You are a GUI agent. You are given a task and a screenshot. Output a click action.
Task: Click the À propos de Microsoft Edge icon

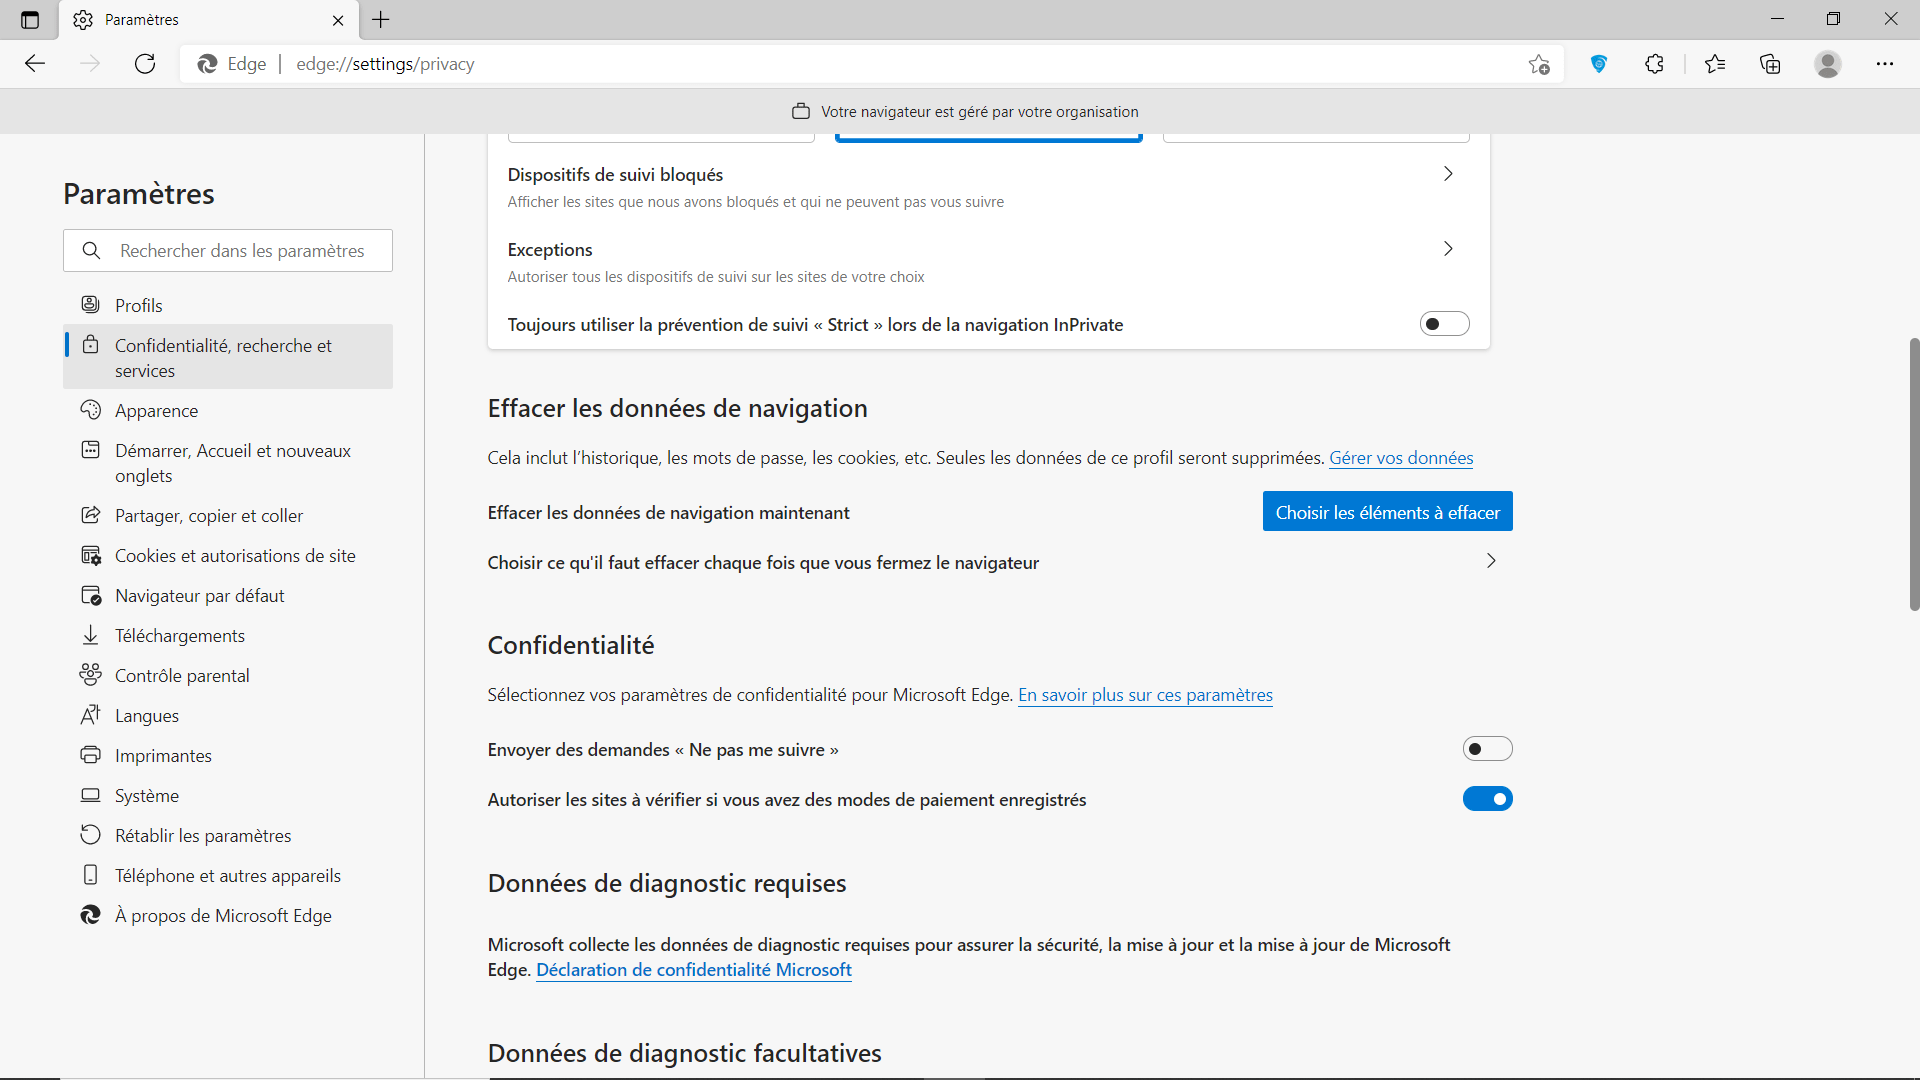[x=90, y=914]
